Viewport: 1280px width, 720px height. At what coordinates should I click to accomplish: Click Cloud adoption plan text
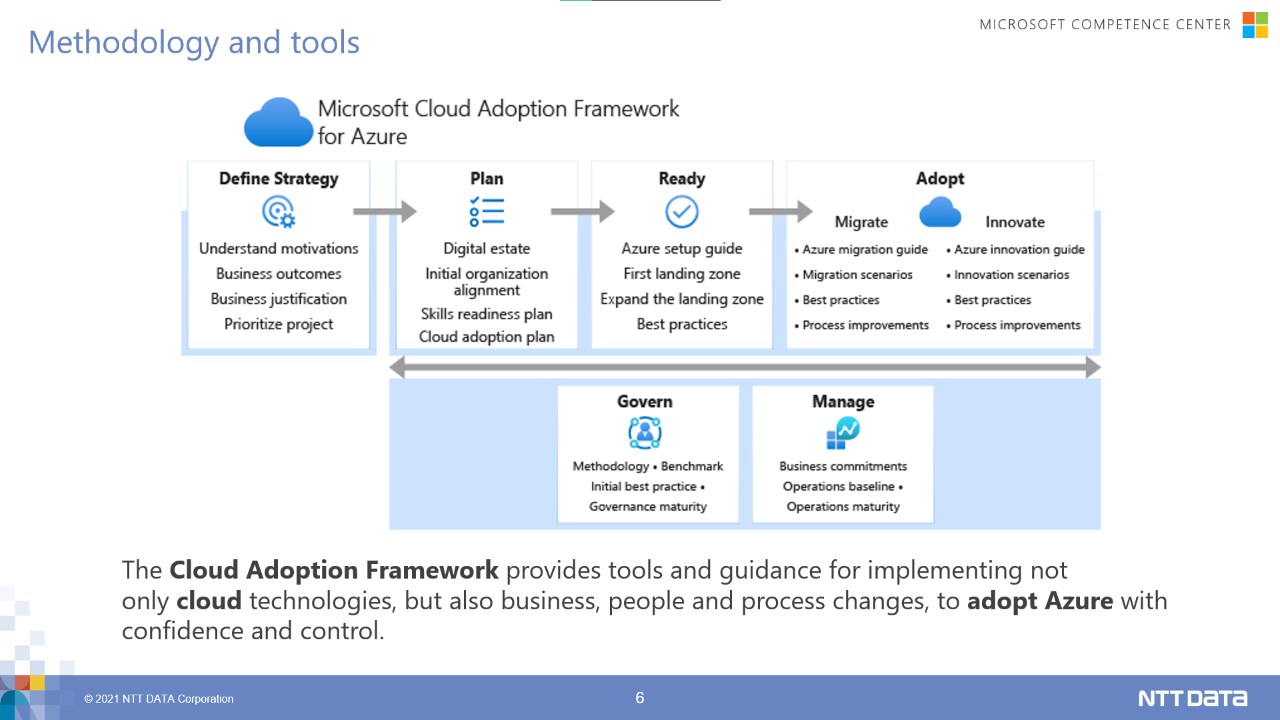pos(487,337)
